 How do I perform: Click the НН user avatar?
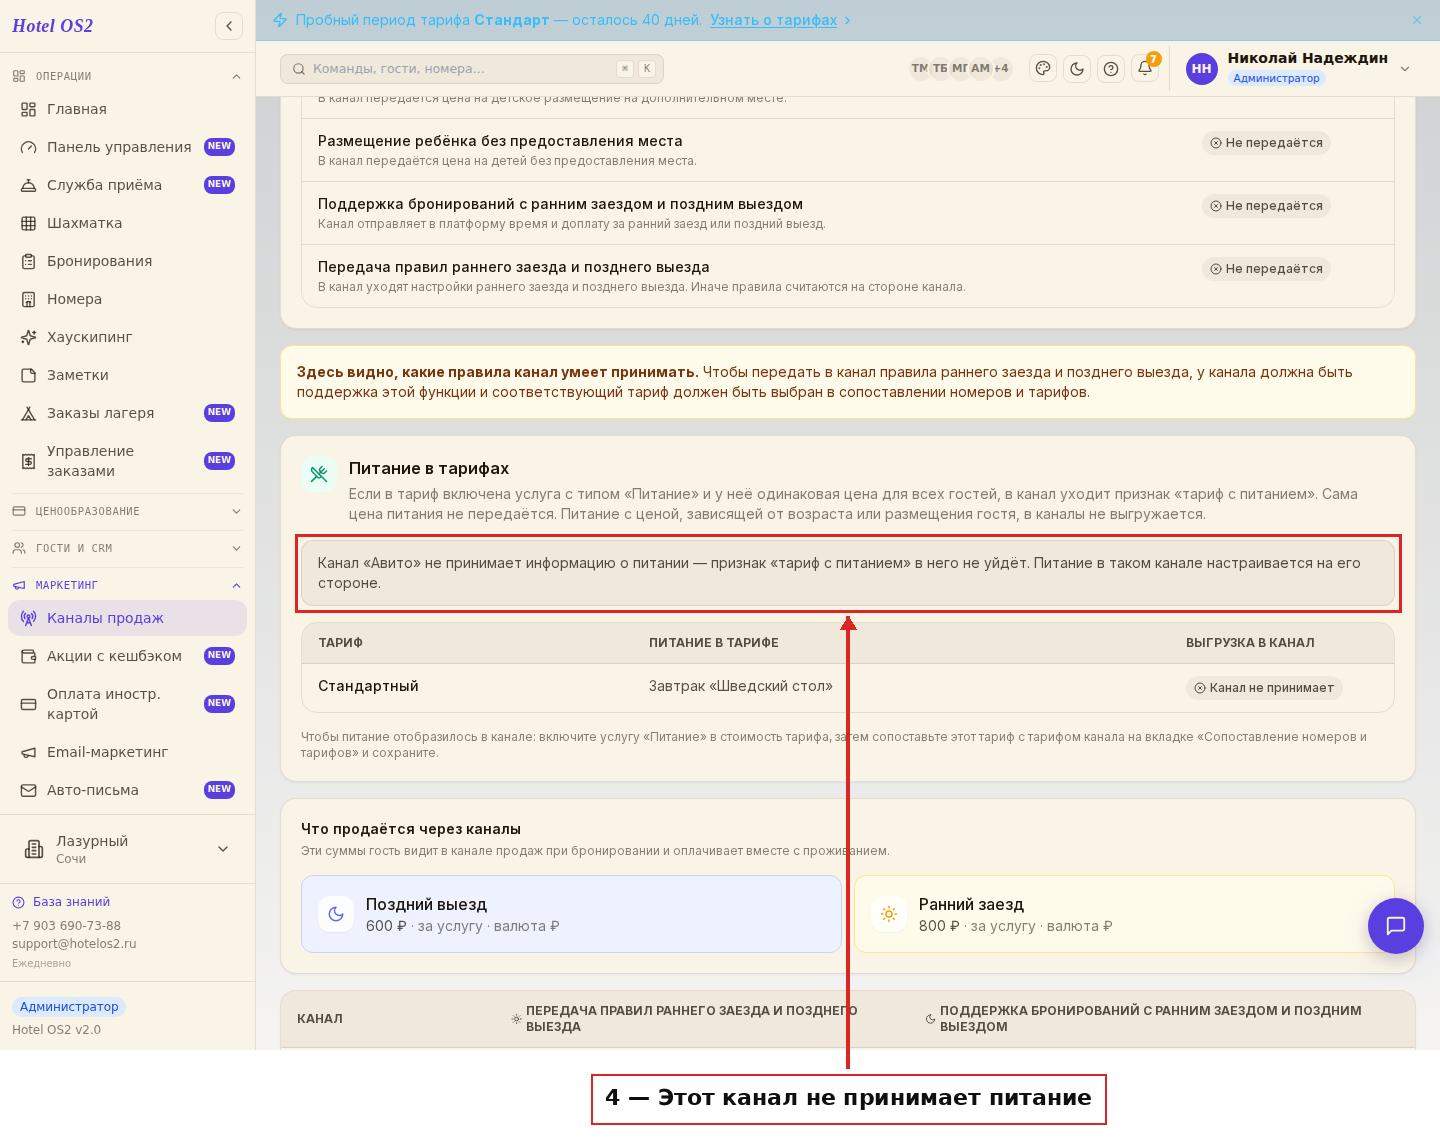tap(1202, 68)
